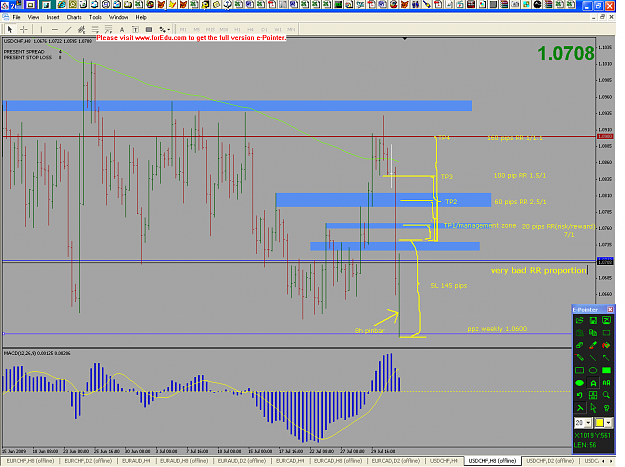Open the Window menu
Viewport: 625px width, 467px height.
pos(118,17)
